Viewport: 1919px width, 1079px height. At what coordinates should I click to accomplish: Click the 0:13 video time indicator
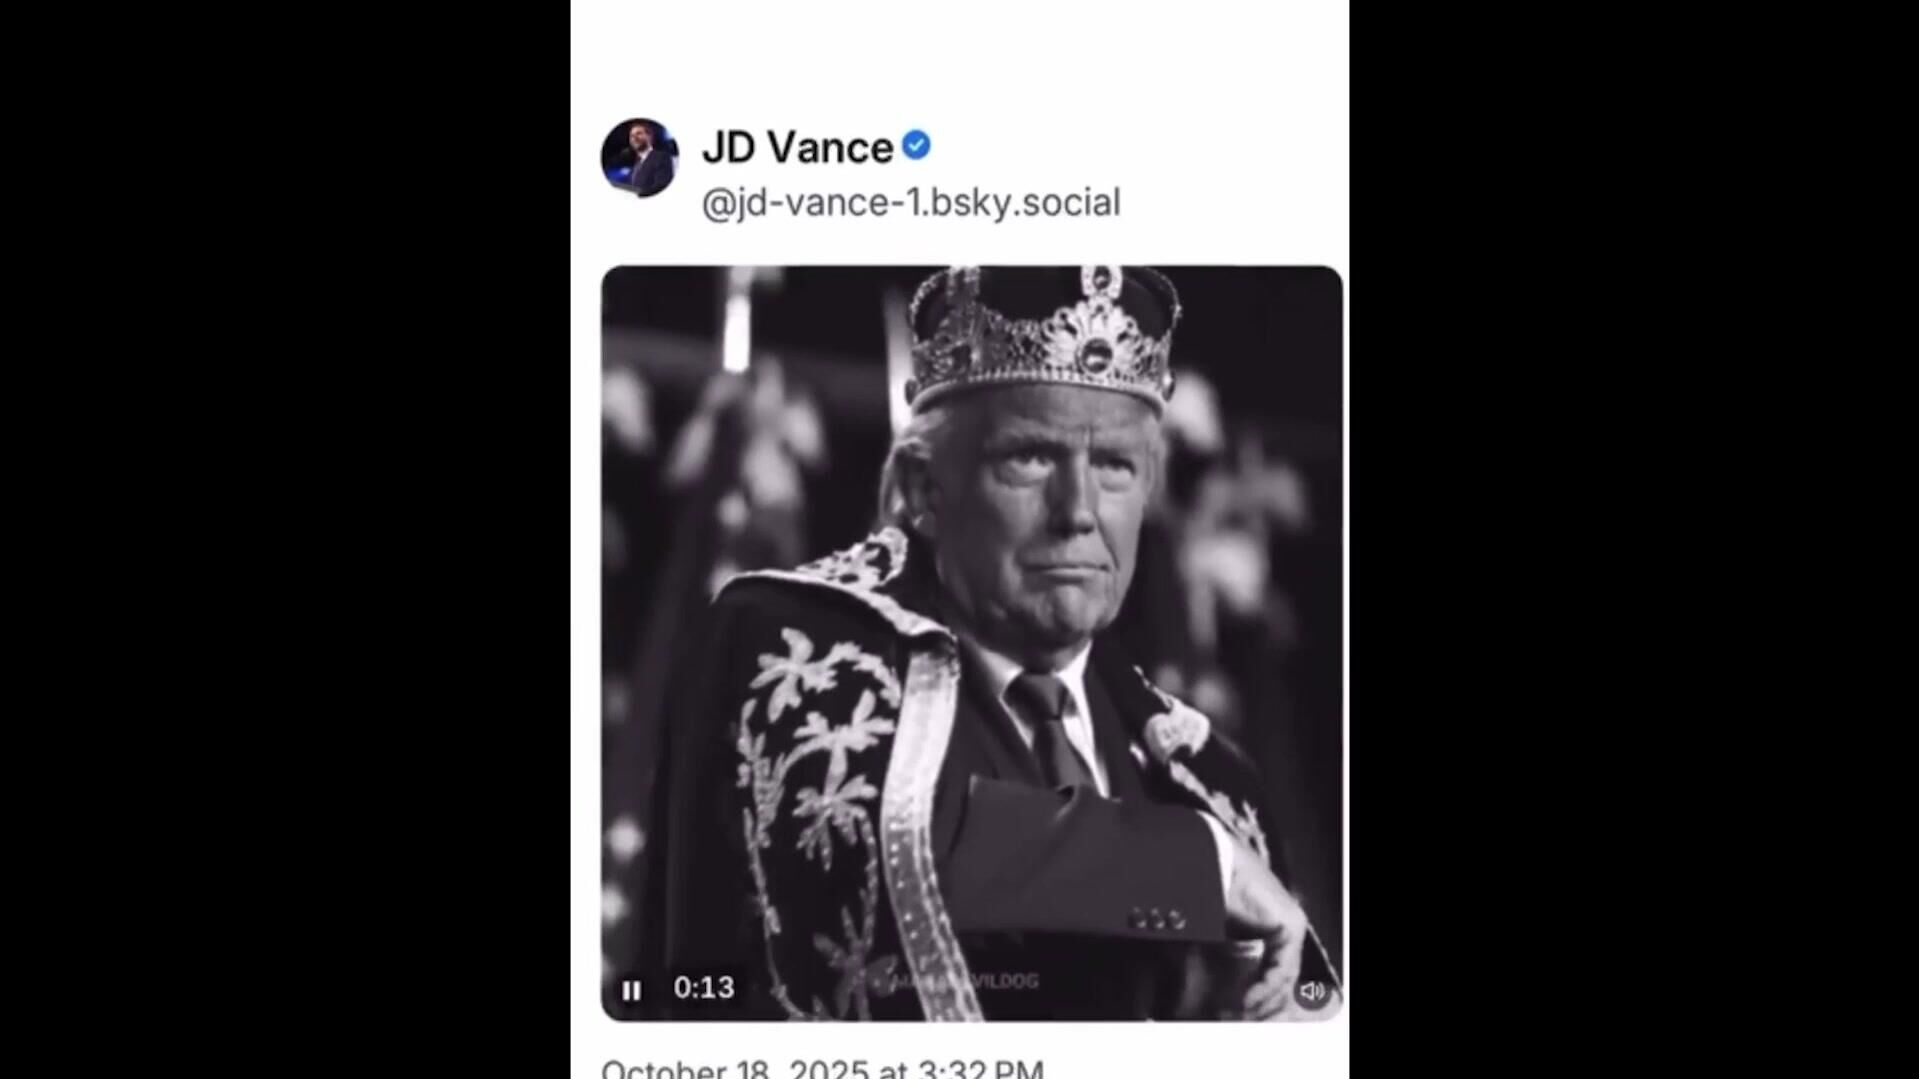[x=704, y=988]
